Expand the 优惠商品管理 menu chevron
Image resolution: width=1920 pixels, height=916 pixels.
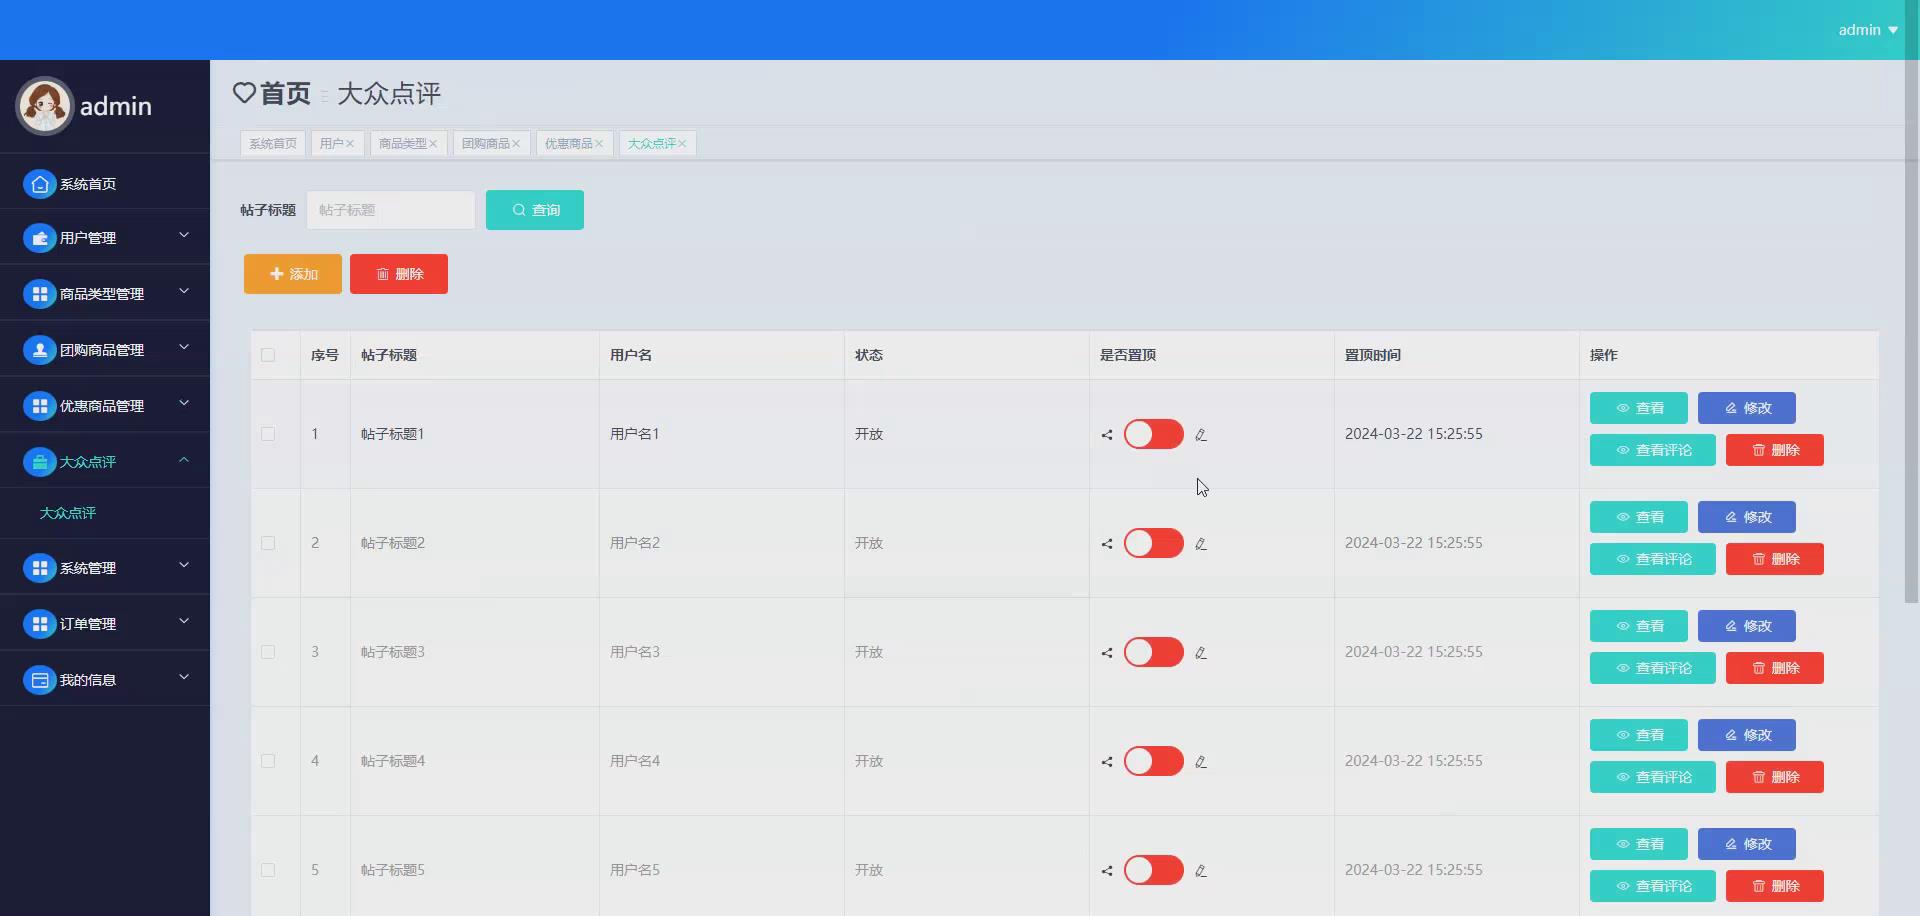pyautogui.click(x=184, y=403)
